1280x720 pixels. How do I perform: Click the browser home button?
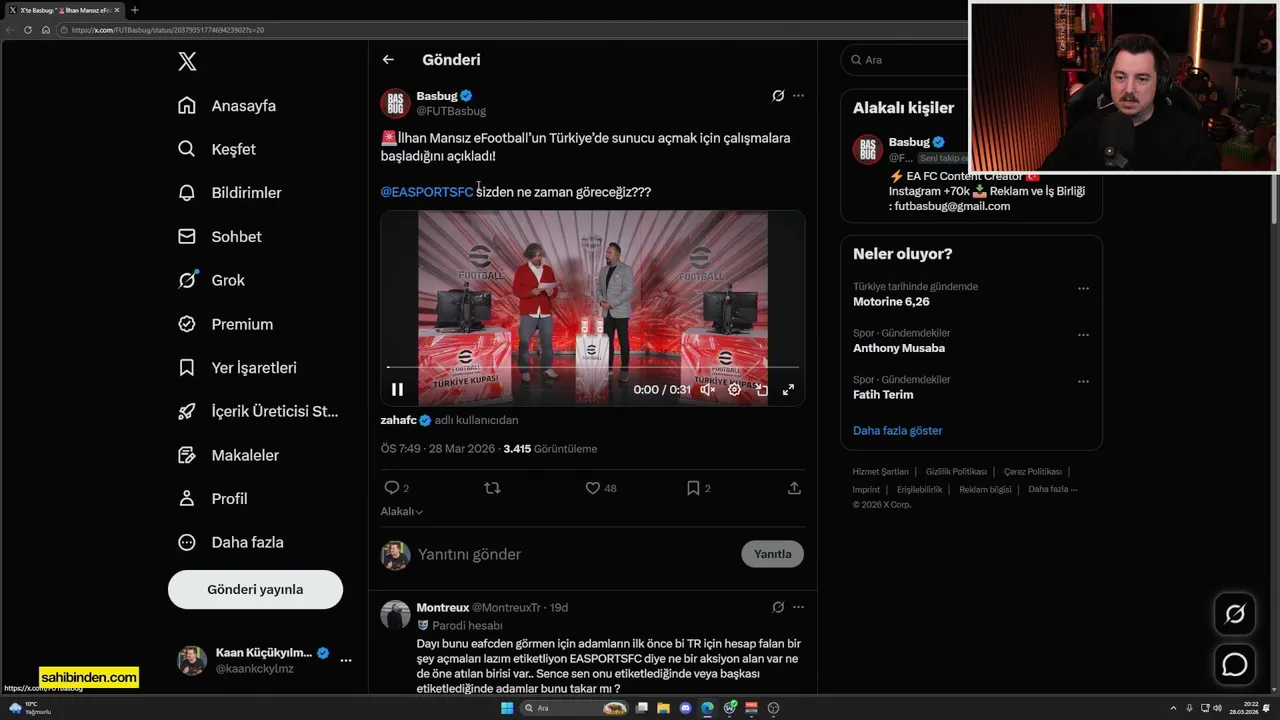[46, 30]
